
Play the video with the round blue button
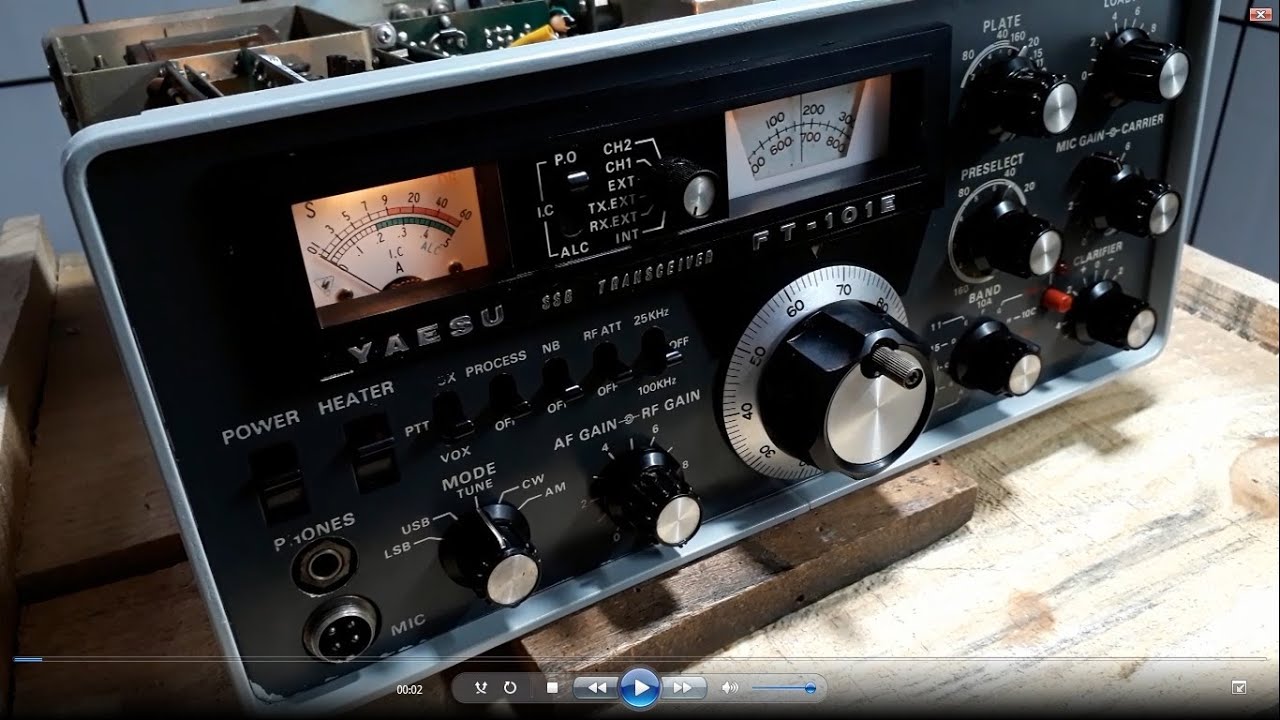[639, 688]
